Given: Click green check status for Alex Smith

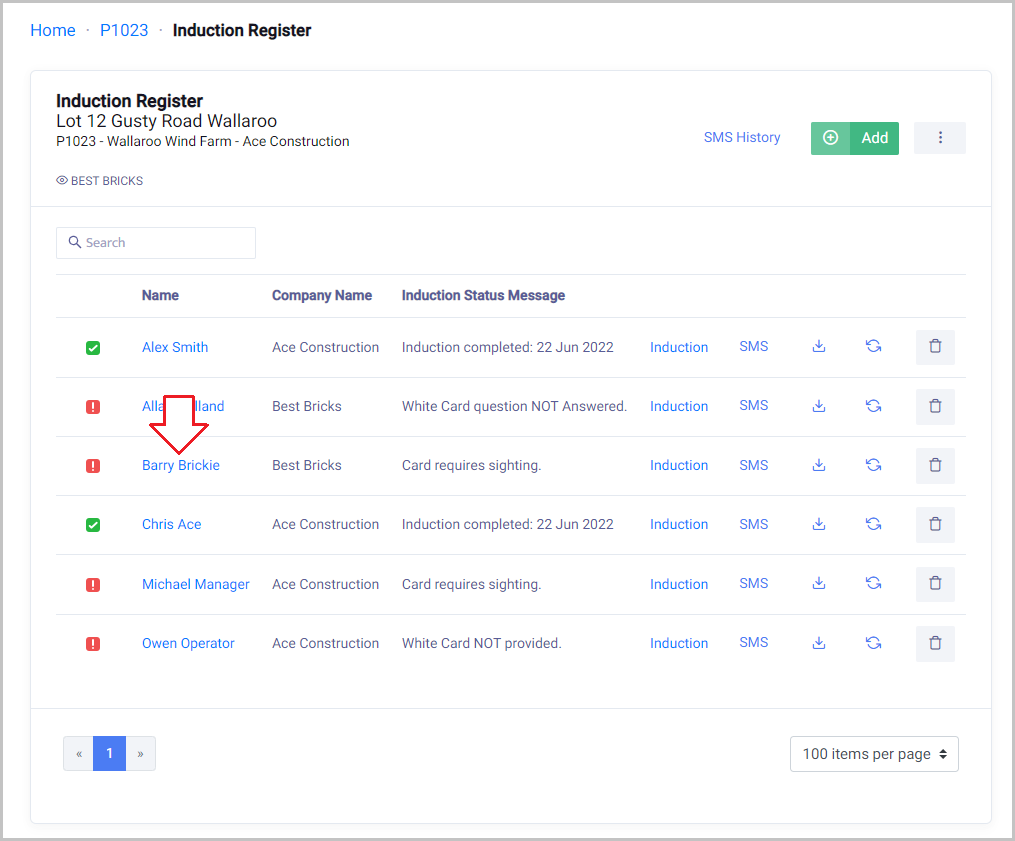Looking at the screenshot, I should (93, 348).
